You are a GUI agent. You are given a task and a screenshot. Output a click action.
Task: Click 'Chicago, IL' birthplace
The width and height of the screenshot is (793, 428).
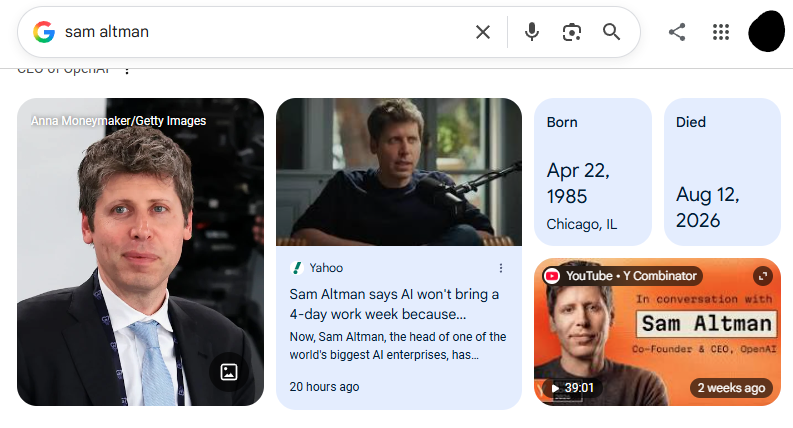pyautogui.click(x=582, y=224)
